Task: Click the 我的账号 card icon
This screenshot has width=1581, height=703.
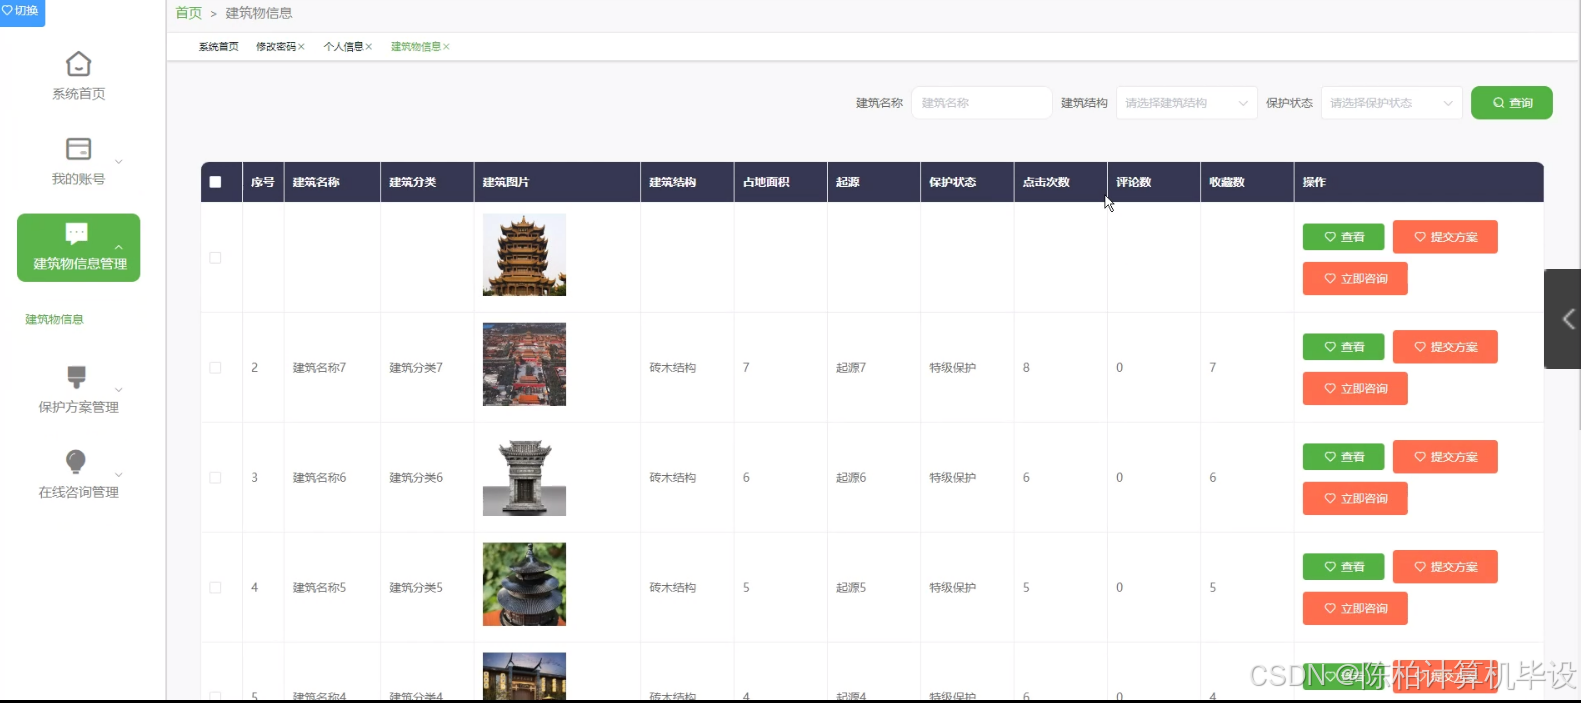Action: pyautogui.click(x=78, y=149)
